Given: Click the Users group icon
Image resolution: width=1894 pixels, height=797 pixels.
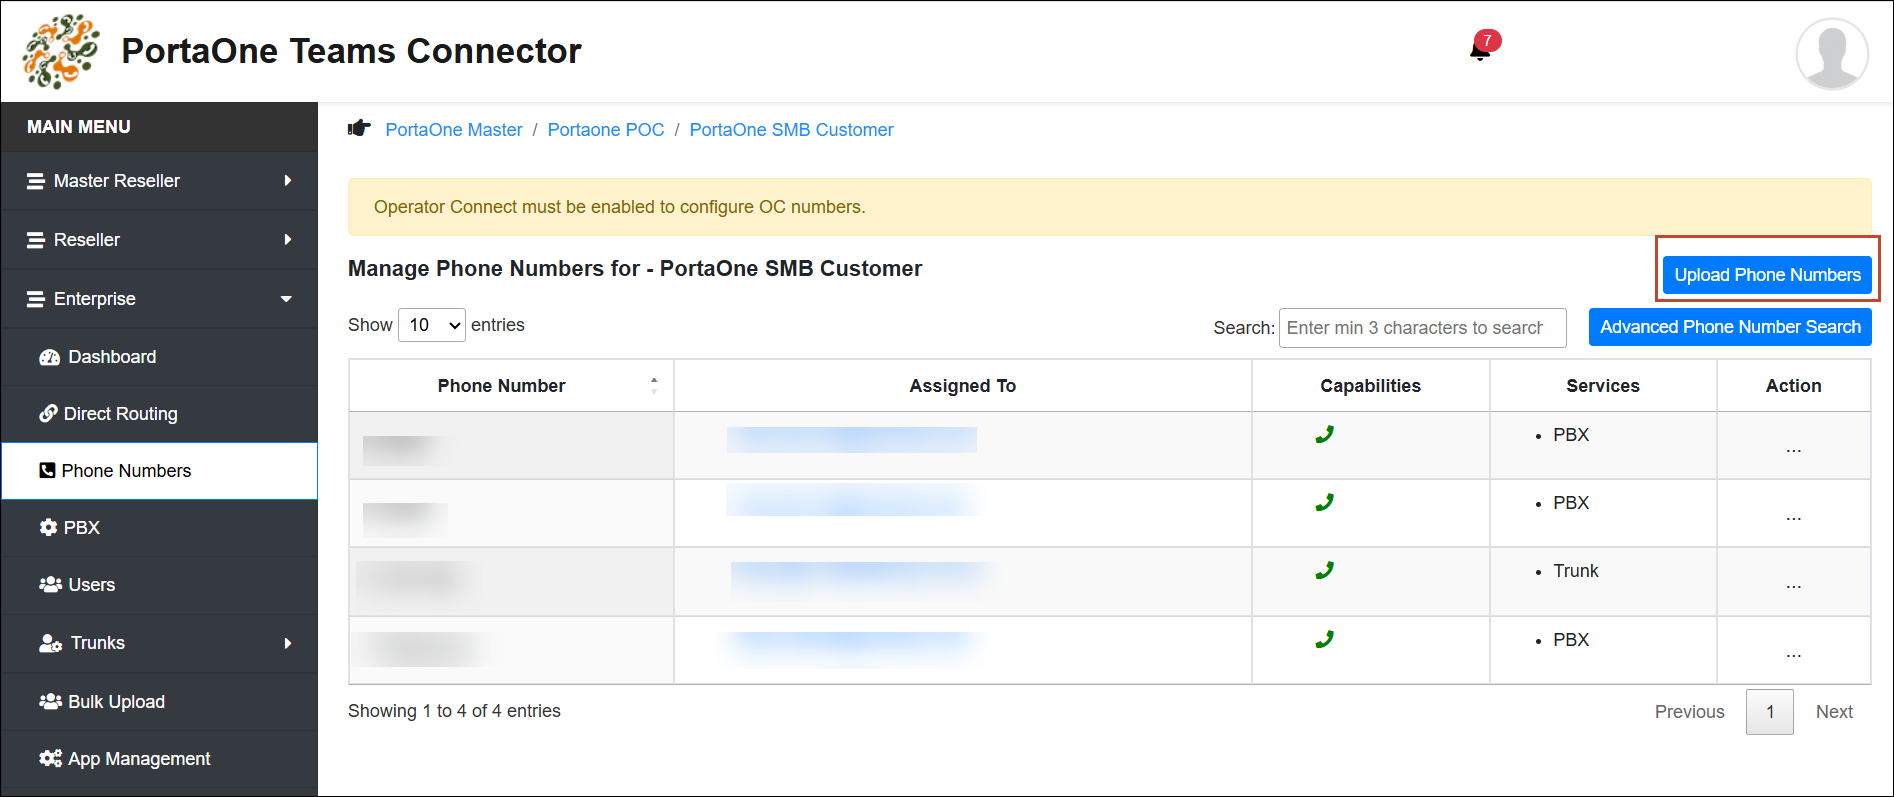Looking at the screenshot, I should click(50, 584).
